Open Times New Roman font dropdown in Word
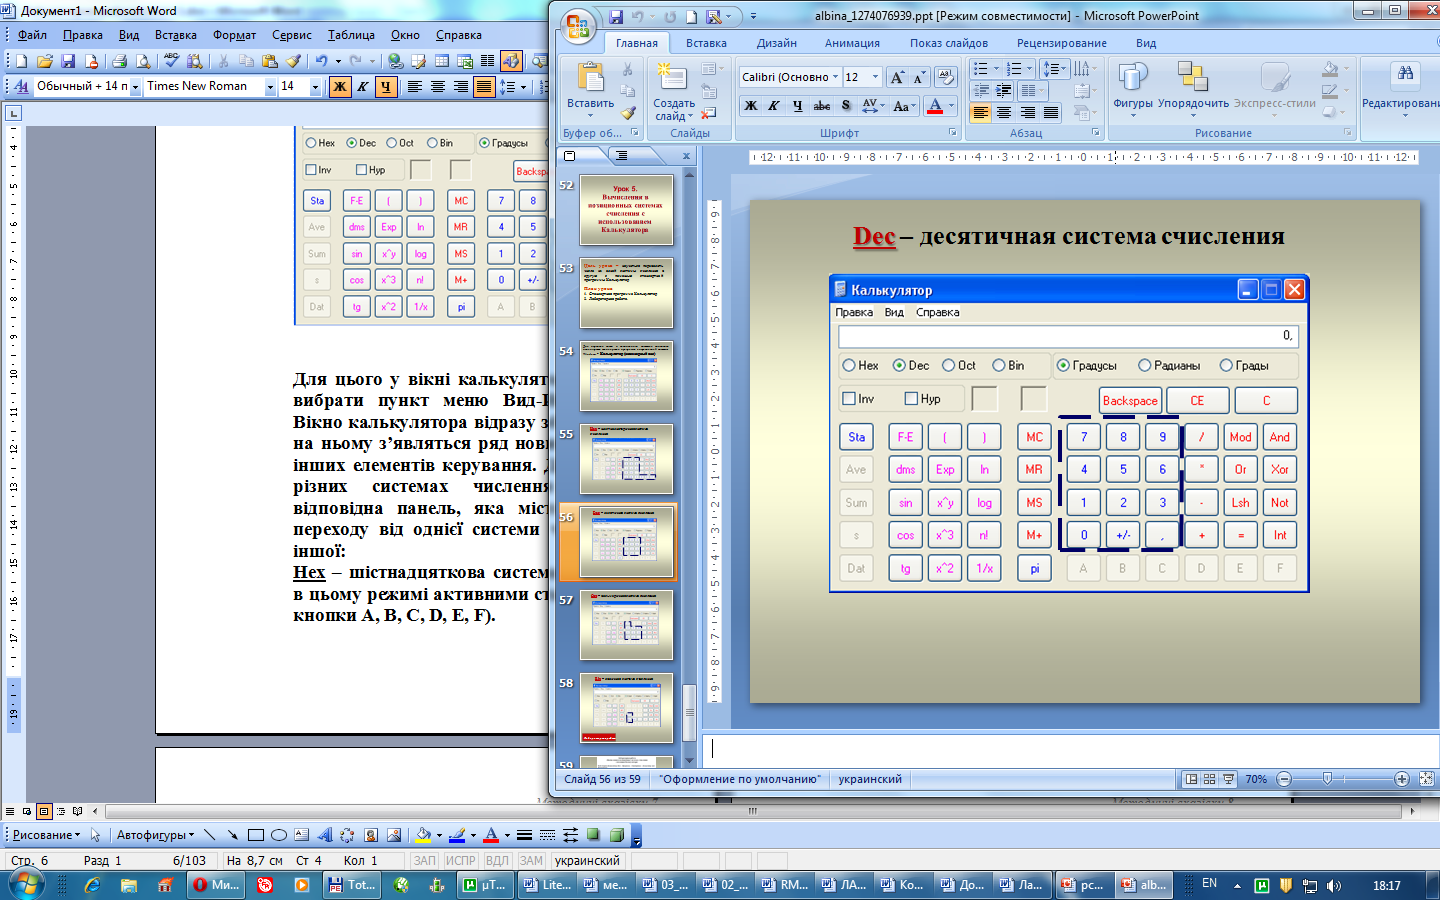Viewport: 1440px width, 900px height. click(270, 87)
